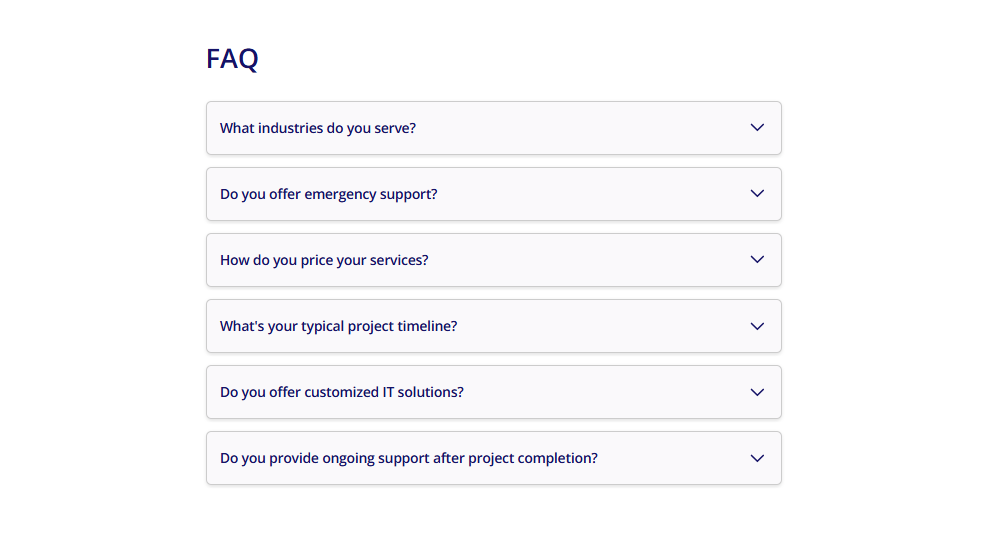The width and height of the screenshot is (997, 541).
Task: Open 'What's your typical project timeline?' item
Action: tap(493, 326)
